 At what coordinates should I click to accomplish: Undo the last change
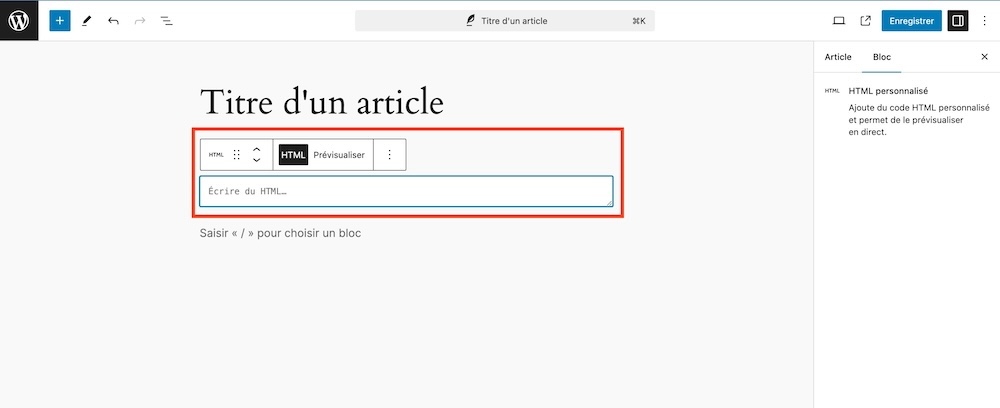point(114,21)
